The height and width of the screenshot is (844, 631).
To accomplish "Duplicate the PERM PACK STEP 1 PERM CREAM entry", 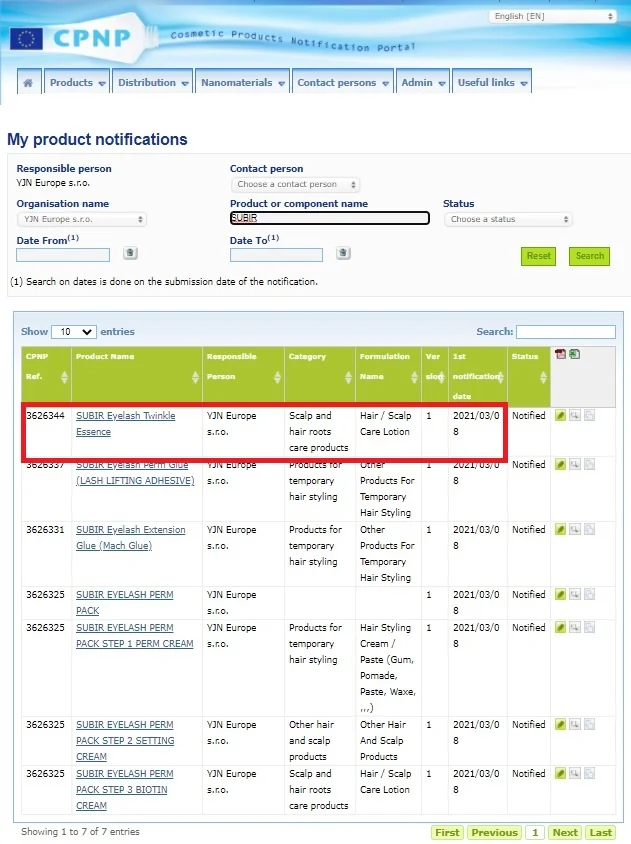I will (590, 628).
